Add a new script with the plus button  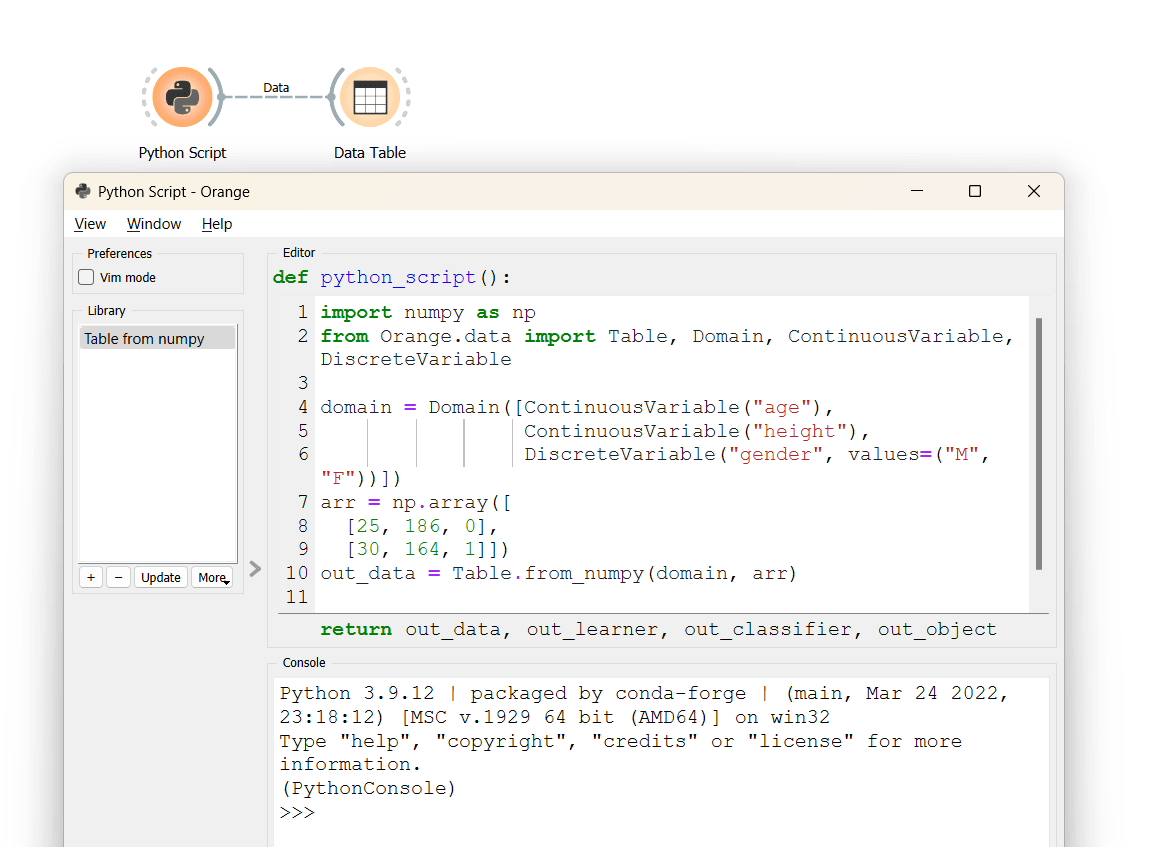91,577
